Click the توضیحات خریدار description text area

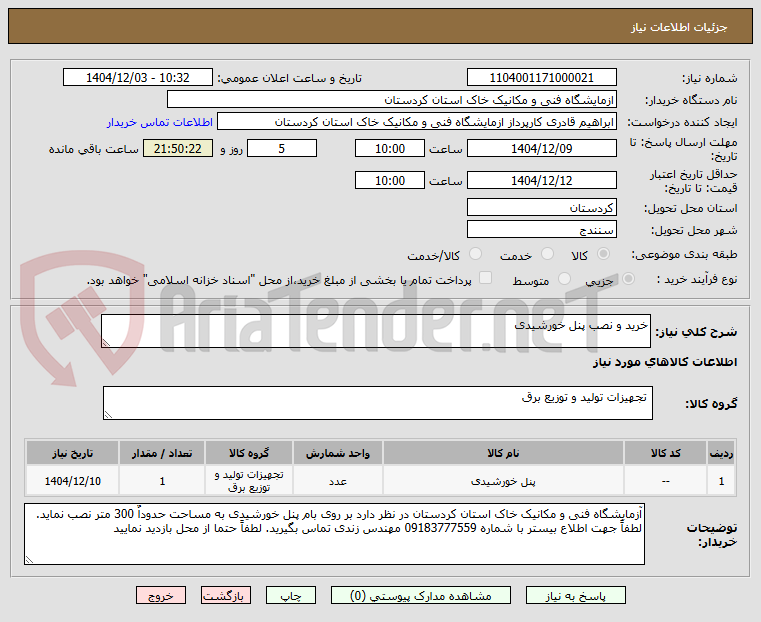pos(334,534)
